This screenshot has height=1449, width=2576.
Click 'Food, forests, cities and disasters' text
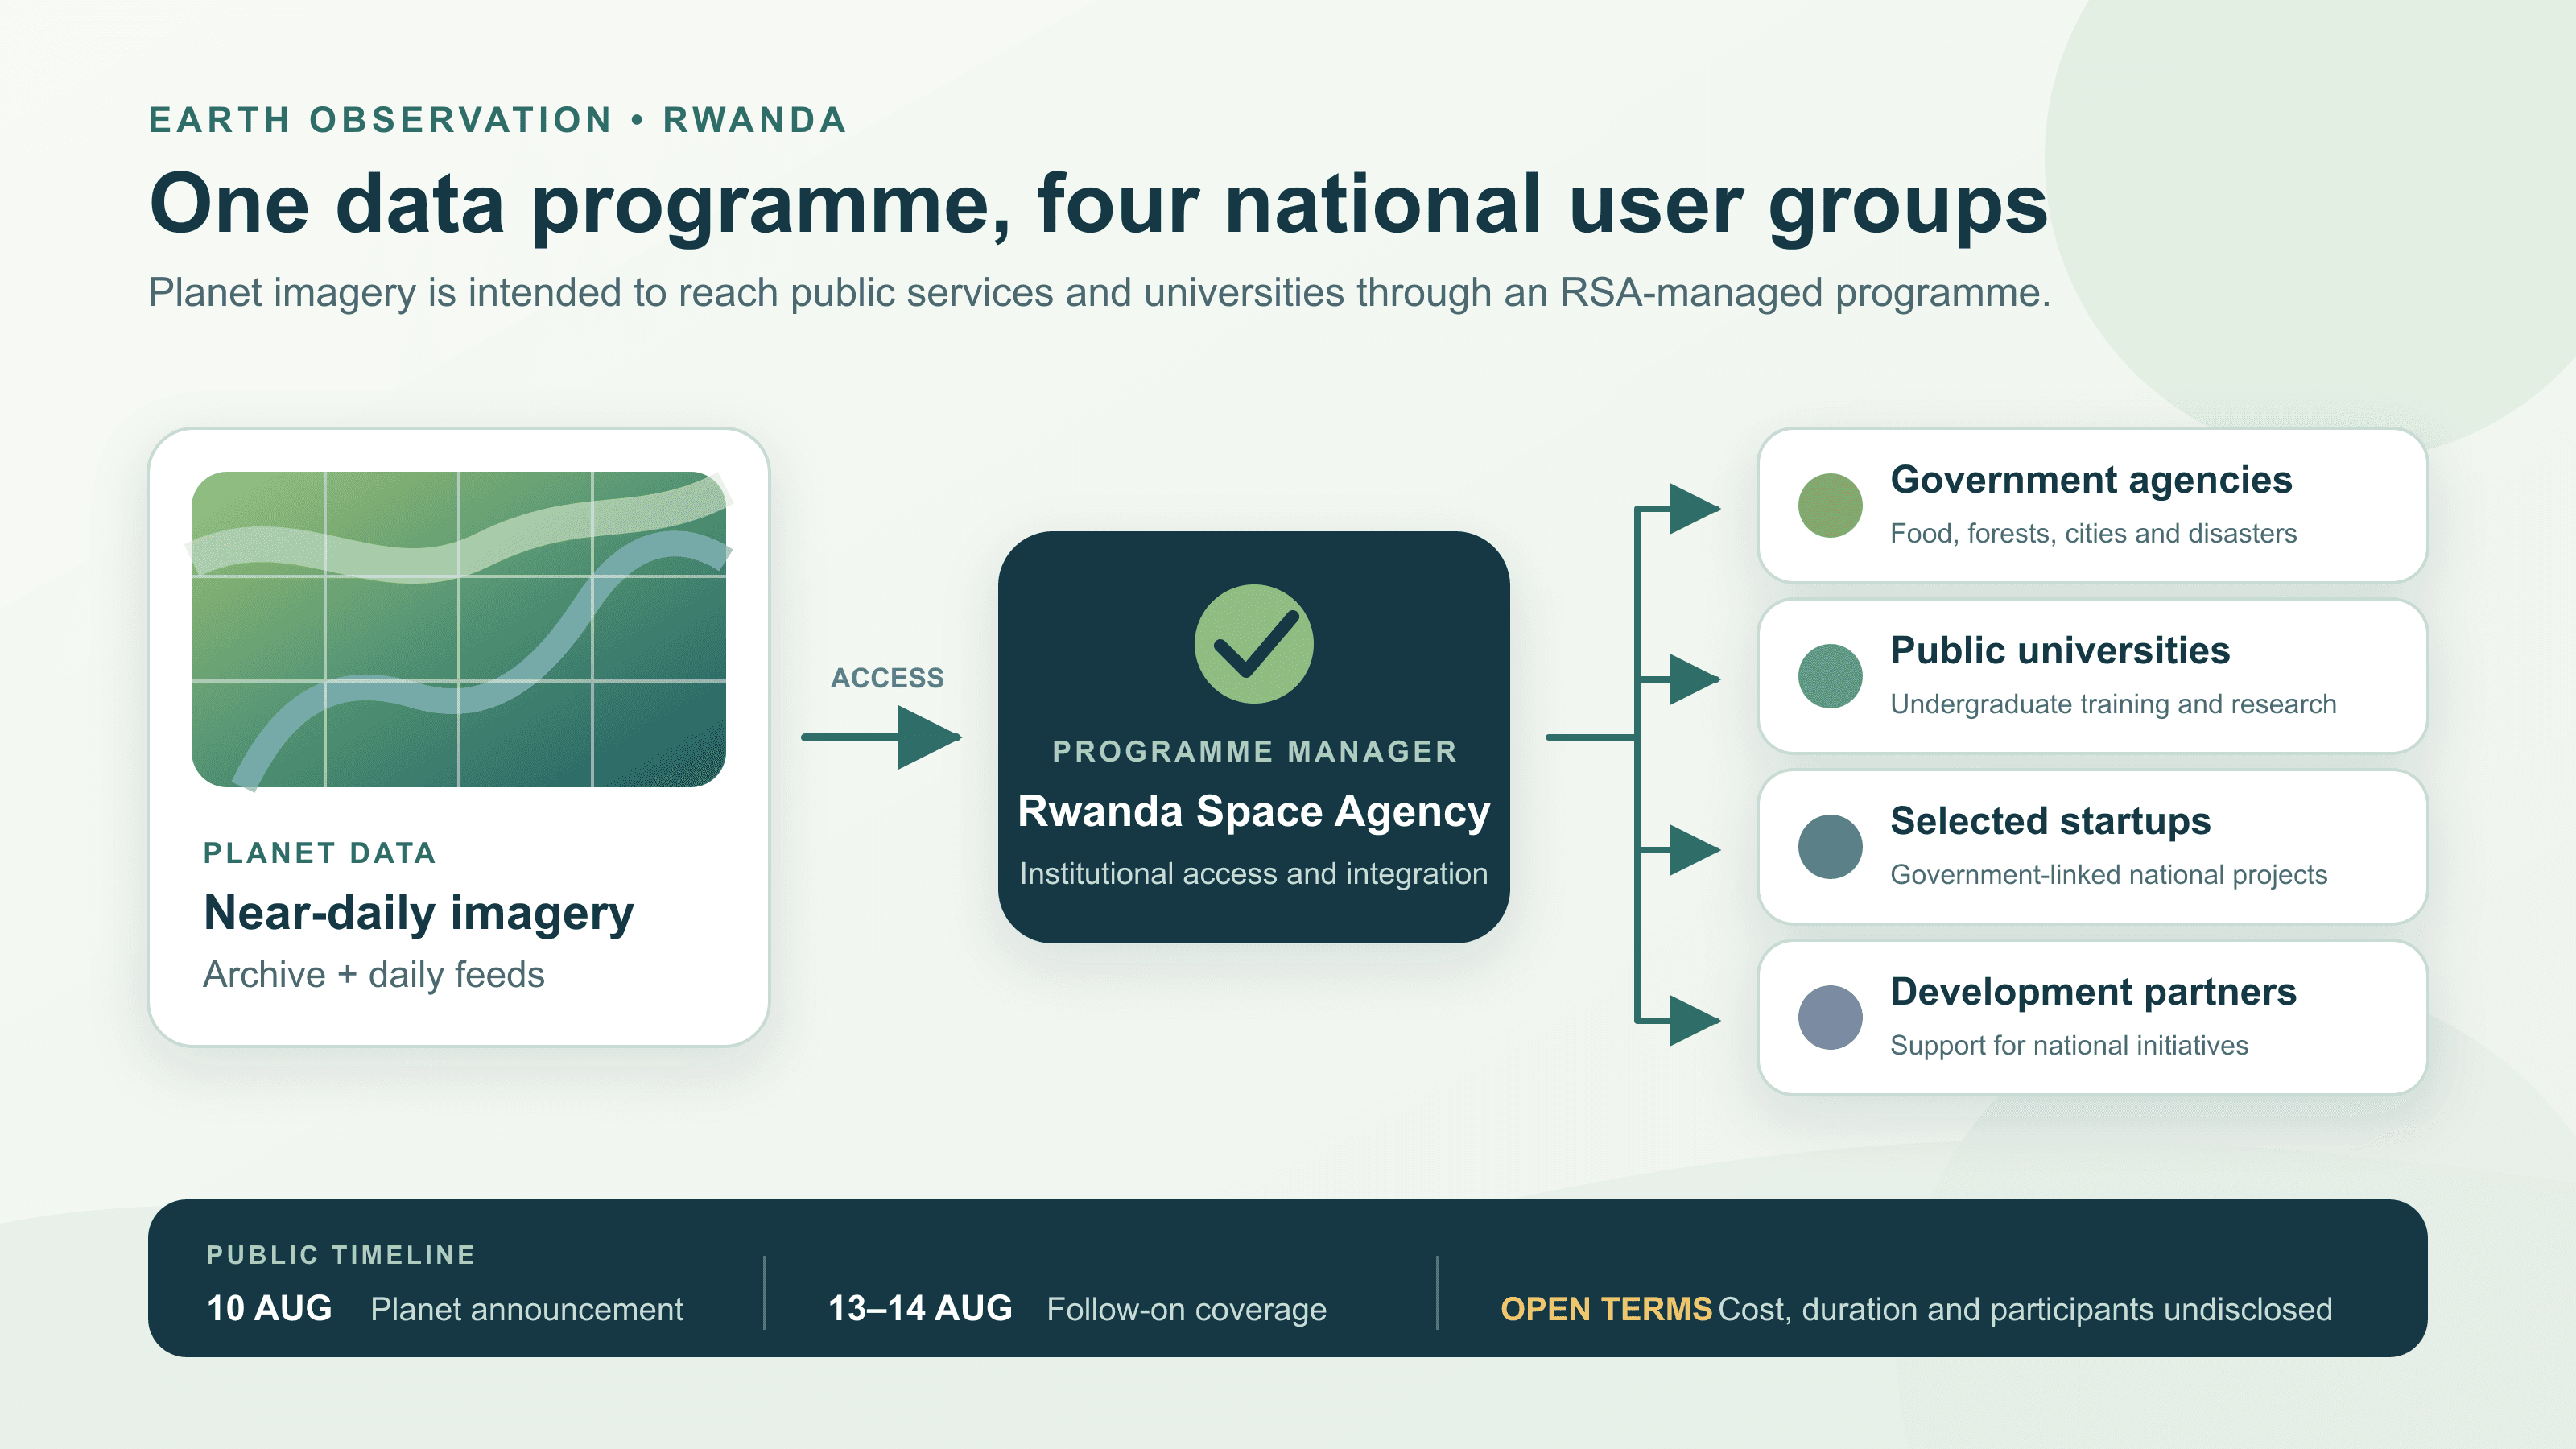point(2093,533)
